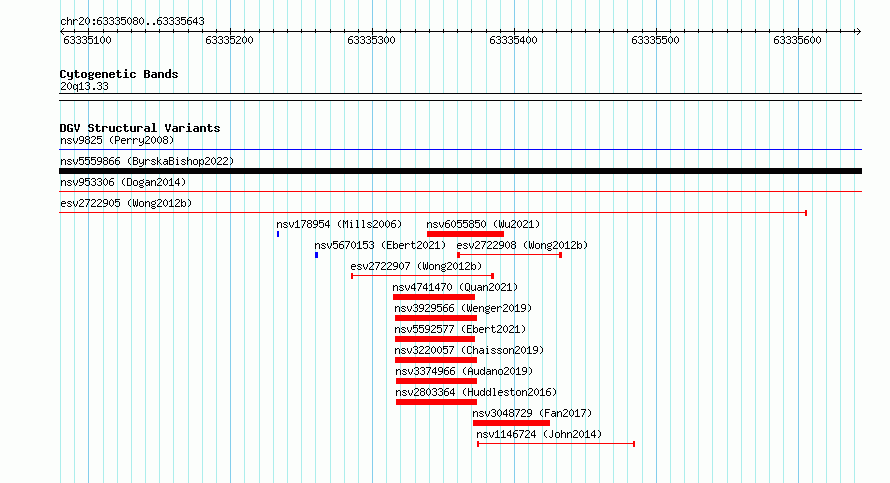This screenshot has width=890, height=483.
Task: Click the 63335100 ruler tick label
Action: click(87, 40)
